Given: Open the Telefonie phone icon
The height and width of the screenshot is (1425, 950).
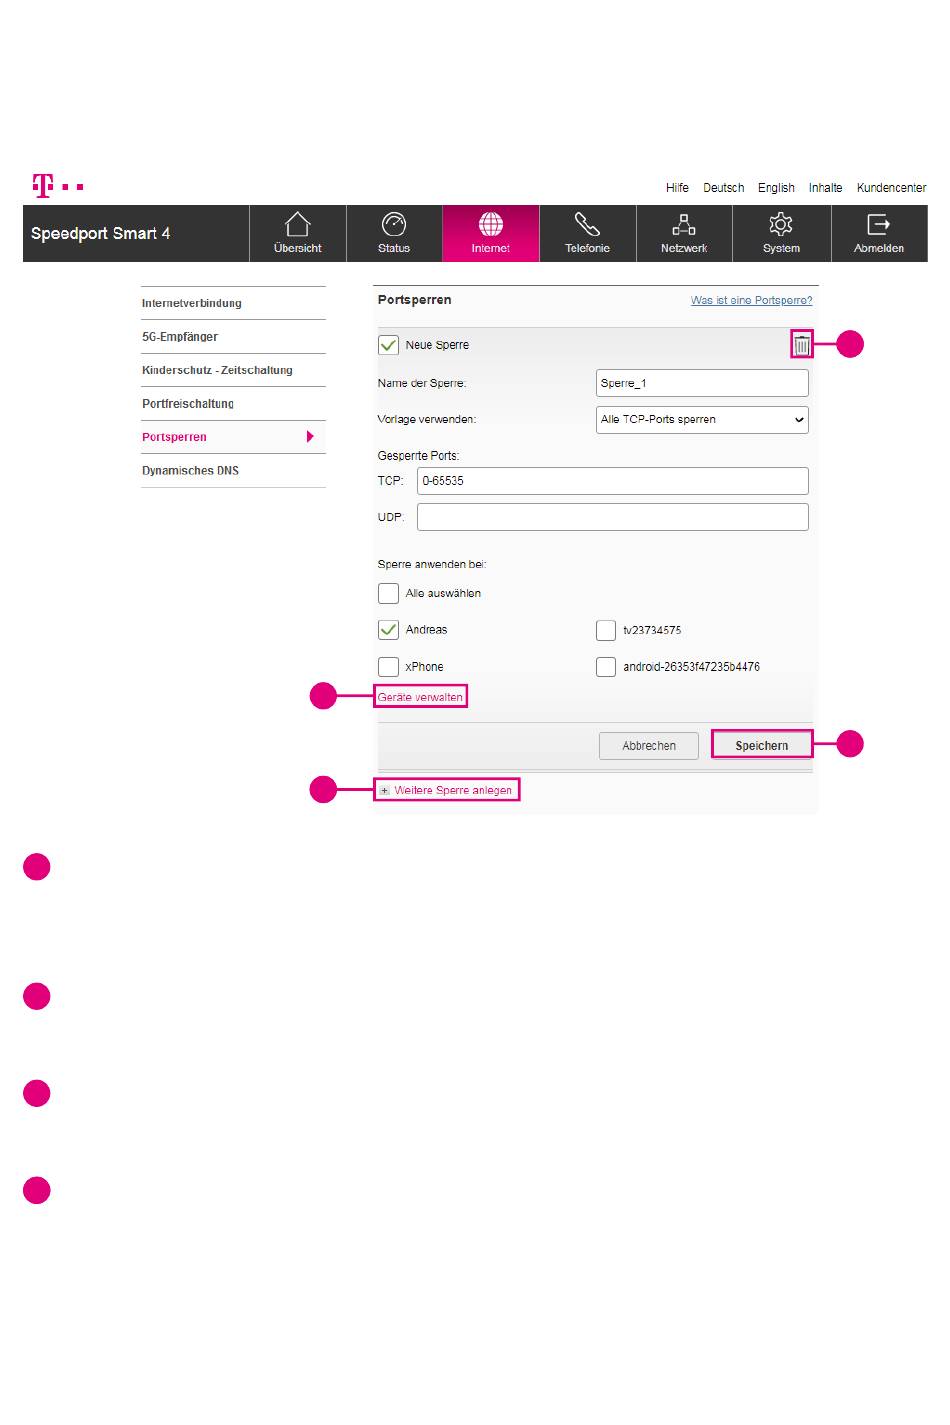Looking at the screenshot, I should coord(587,224).
